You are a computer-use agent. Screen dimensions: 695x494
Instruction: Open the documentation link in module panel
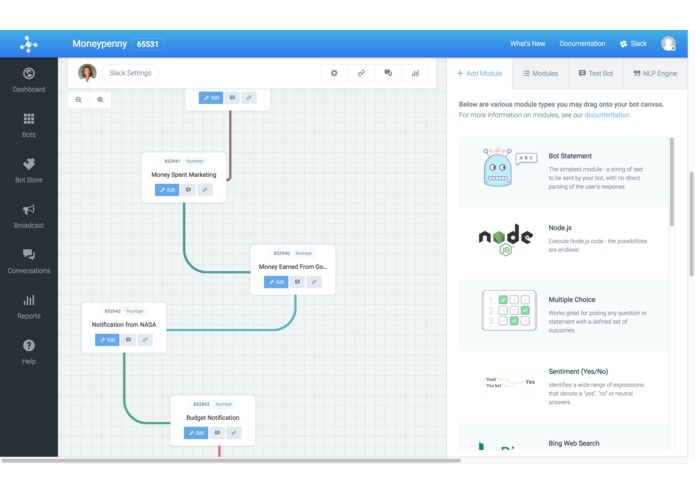607,115
